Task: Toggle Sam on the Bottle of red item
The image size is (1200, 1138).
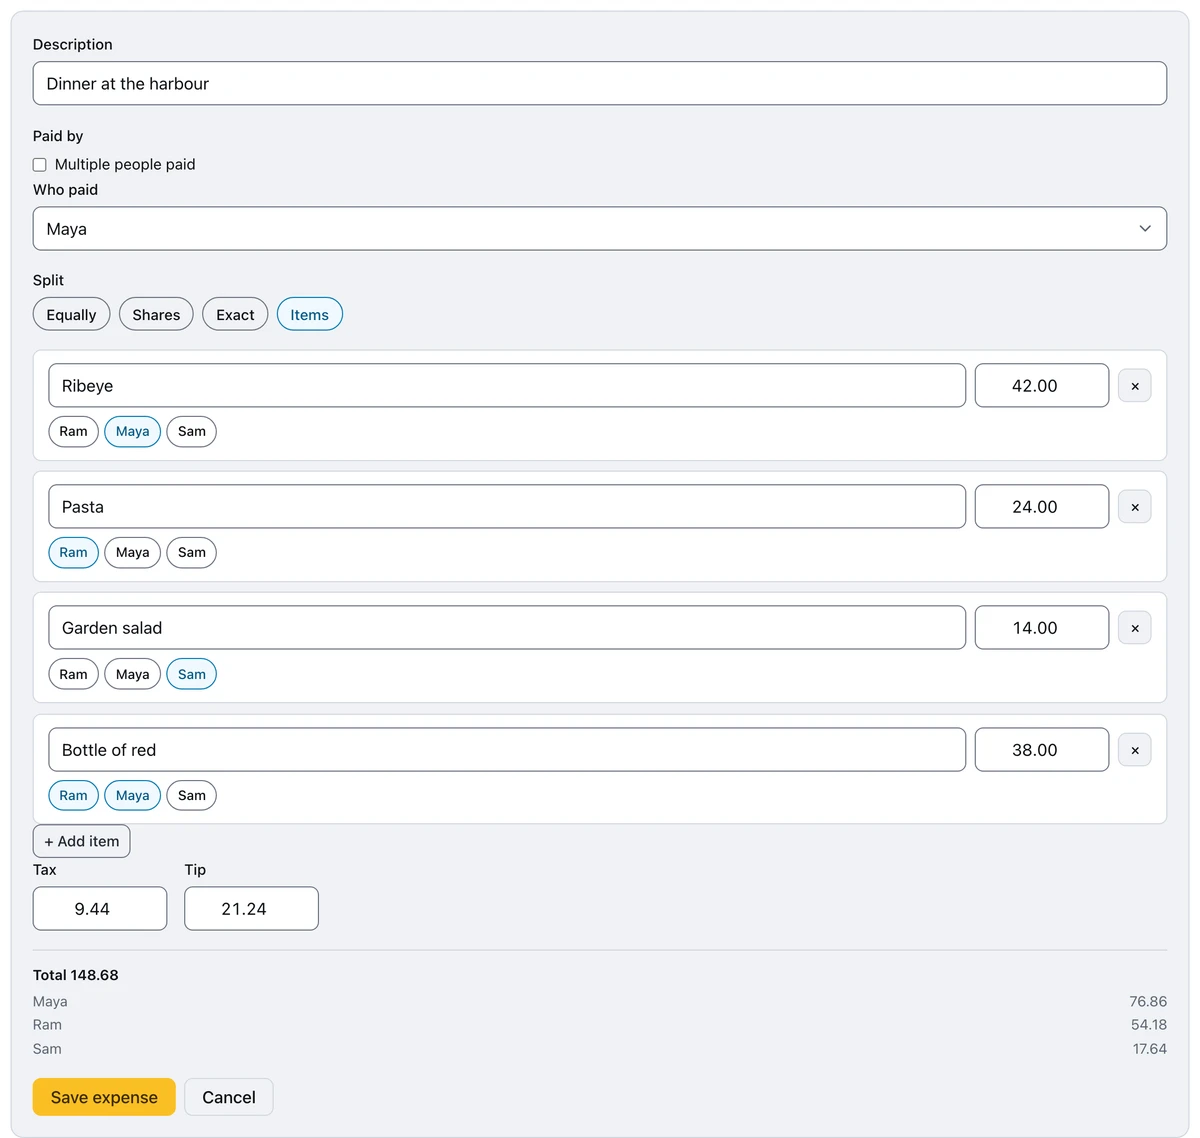Action: 191,796
